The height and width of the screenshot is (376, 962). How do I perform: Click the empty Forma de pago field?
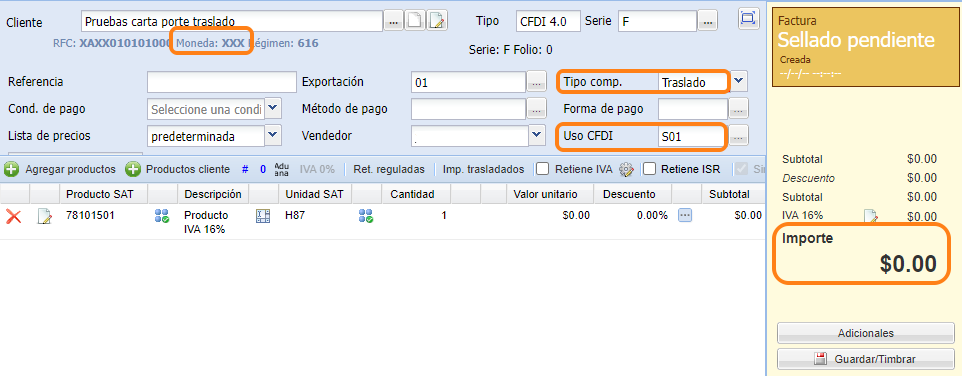693,109
